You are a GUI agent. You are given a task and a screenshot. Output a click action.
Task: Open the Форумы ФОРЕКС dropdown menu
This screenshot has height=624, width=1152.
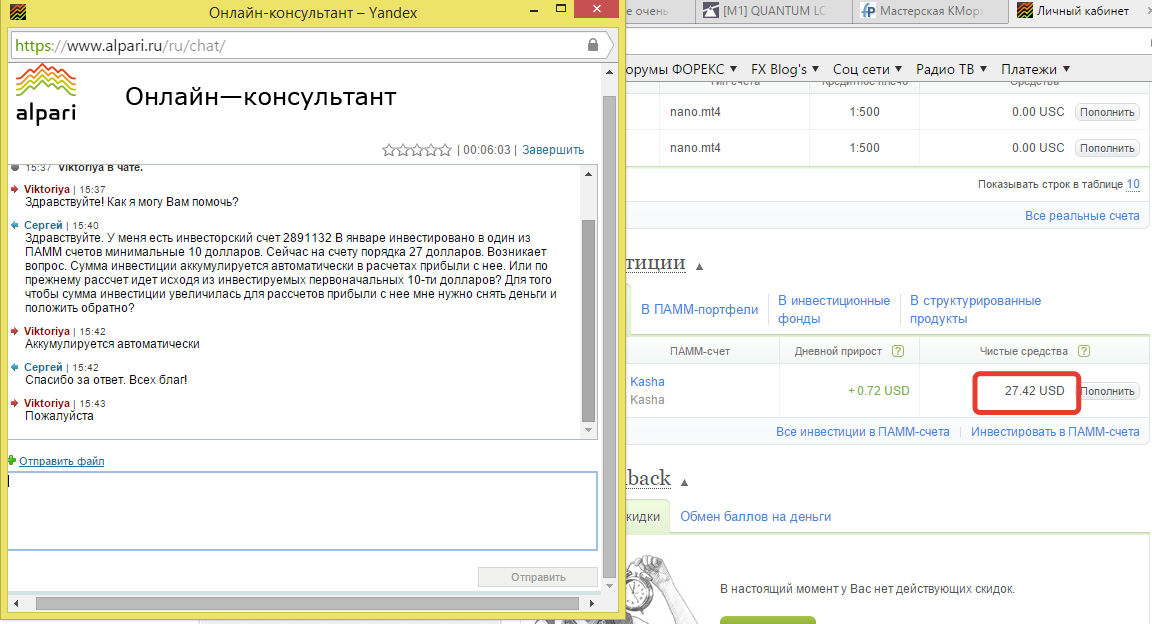(x=680, y=69)
